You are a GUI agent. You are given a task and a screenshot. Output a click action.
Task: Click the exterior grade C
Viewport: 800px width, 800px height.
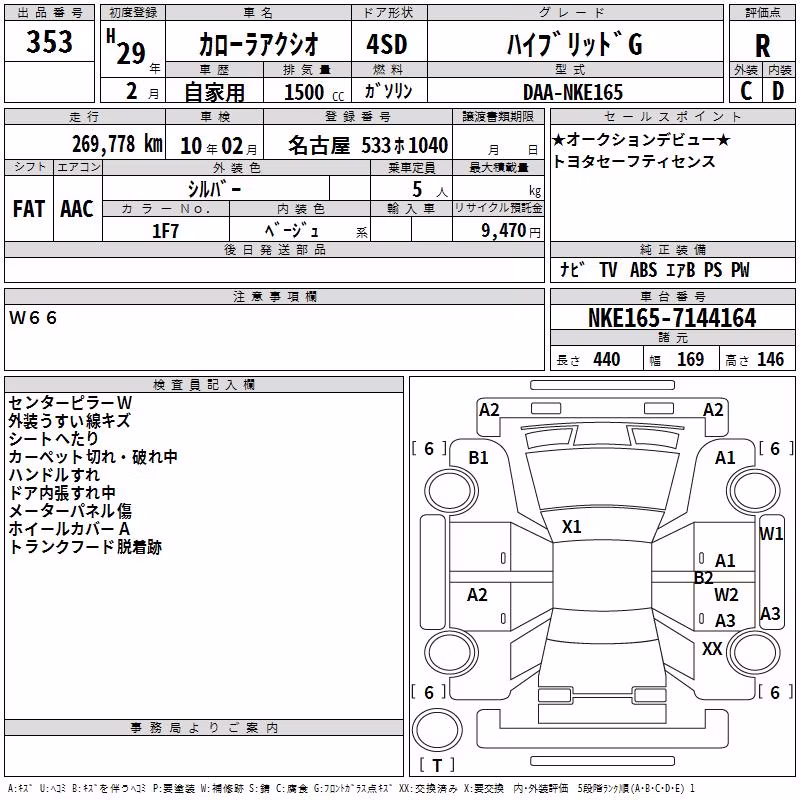(746, 91)
